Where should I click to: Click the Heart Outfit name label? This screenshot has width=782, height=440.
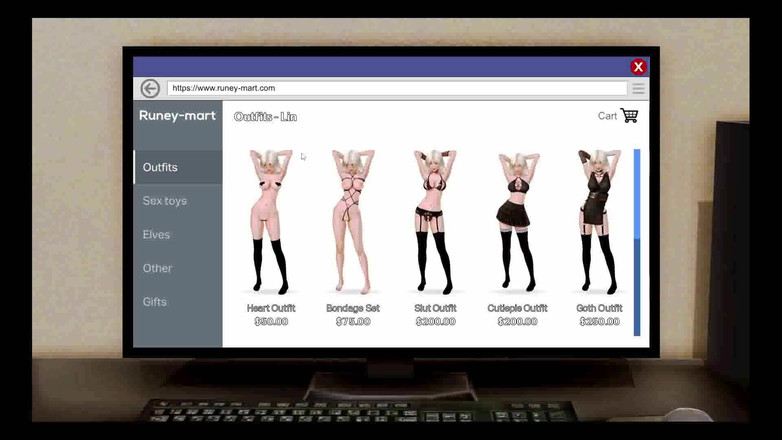point(270,308)
